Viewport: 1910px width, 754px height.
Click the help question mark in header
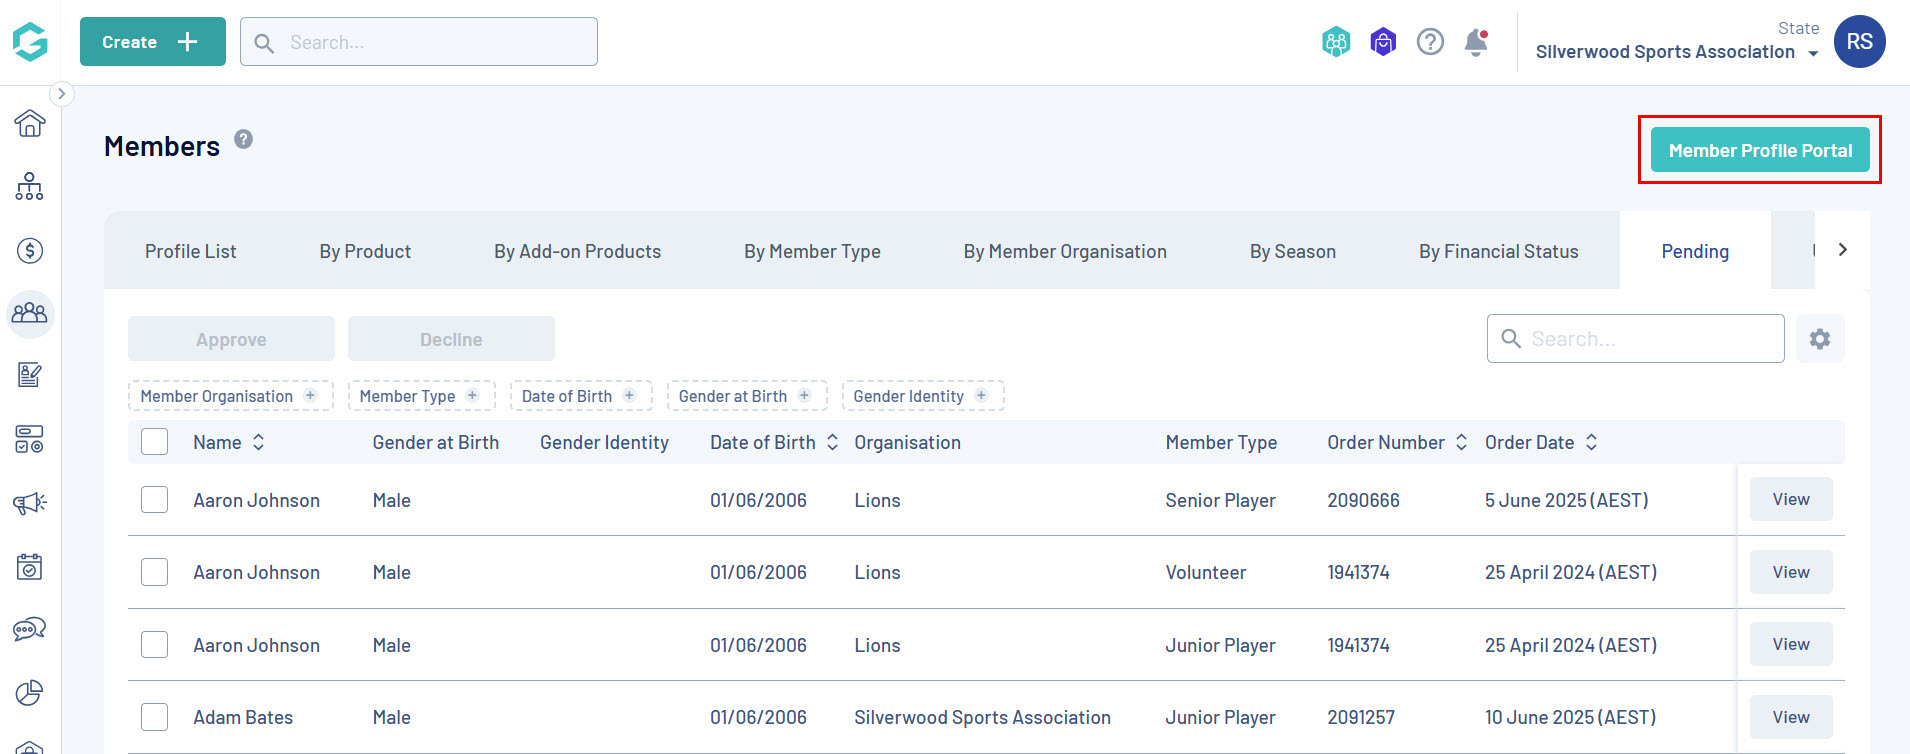pyautogui.click(x=1430, y=42)
